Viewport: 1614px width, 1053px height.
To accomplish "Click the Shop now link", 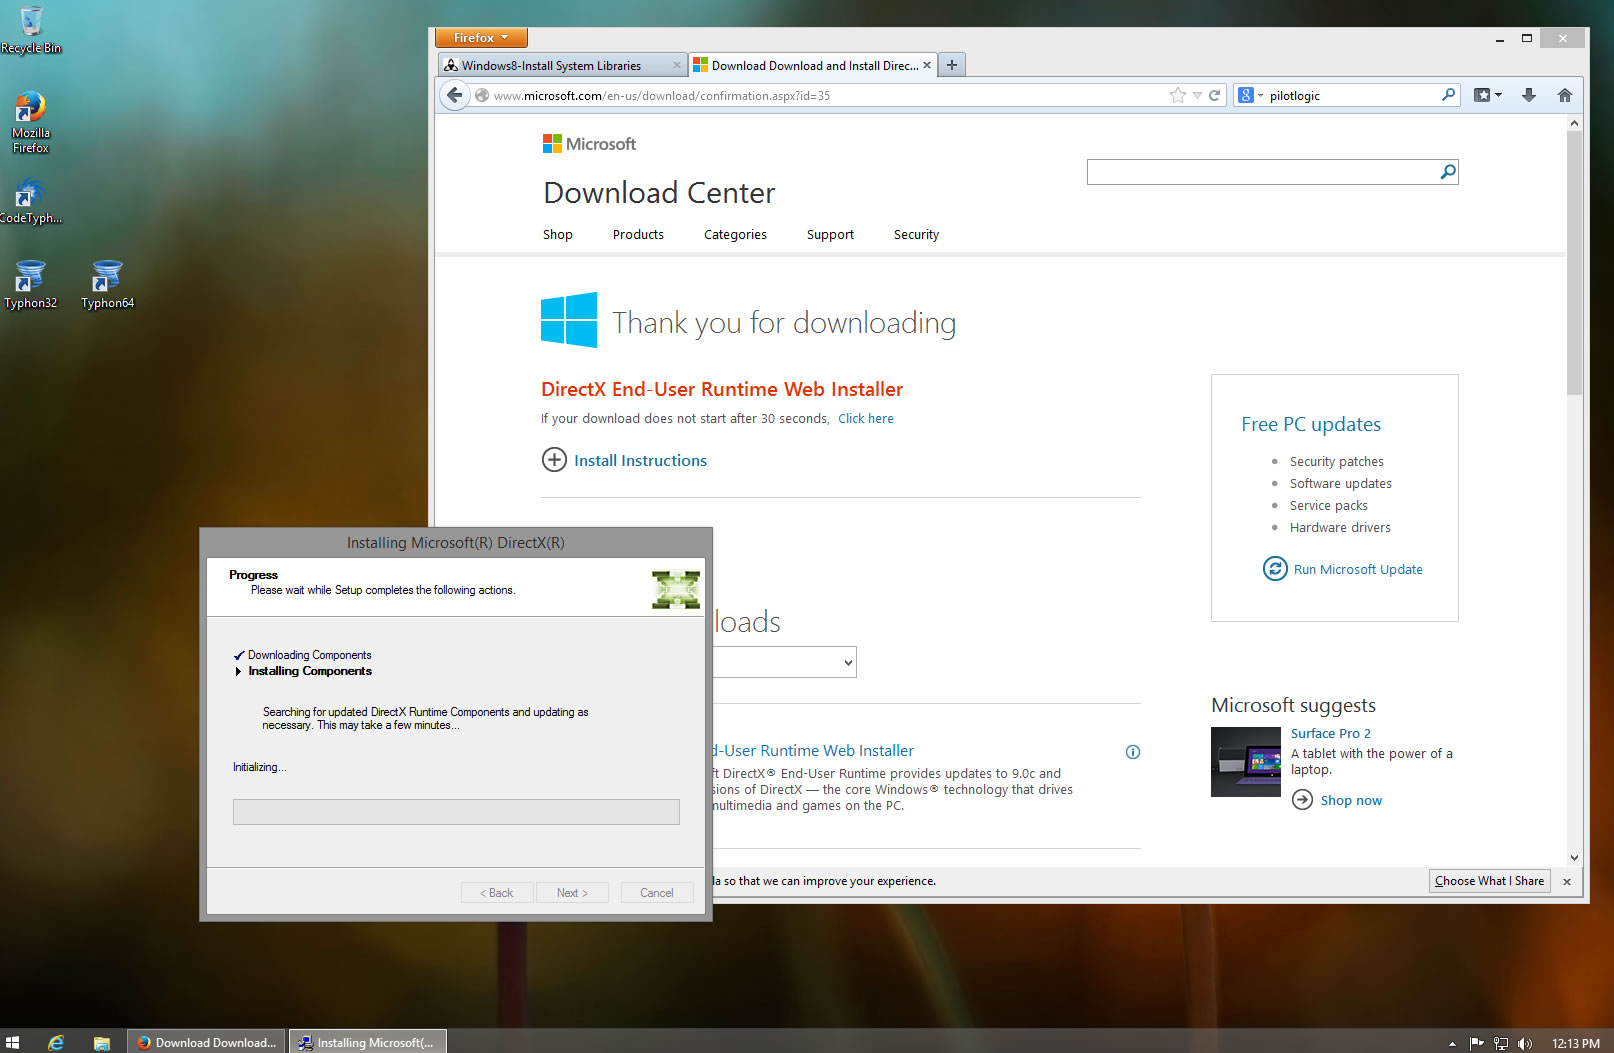I will click(x=1351, y=800).
